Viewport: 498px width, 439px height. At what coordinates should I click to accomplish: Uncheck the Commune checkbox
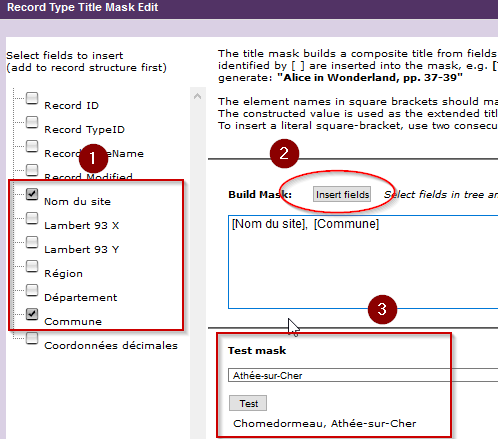pos(32,314)
